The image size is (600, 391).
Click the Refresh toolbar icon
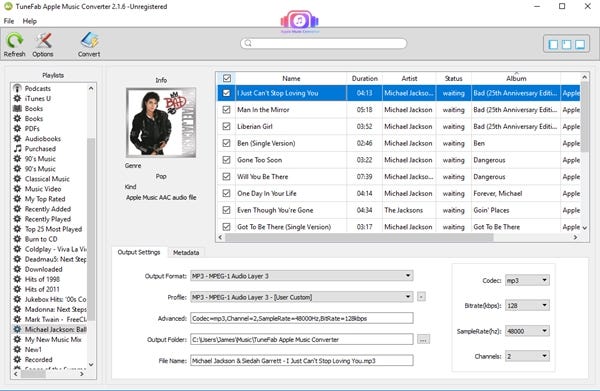(x=15, y=40)
